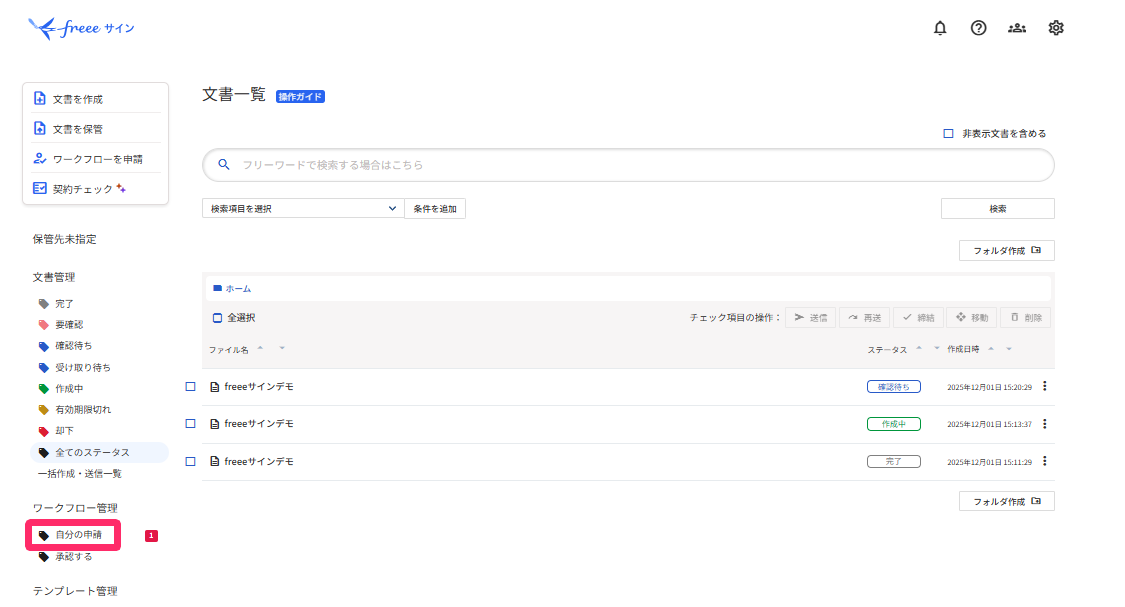Select checkbox for the 確認待ち document row

pos(190,387)
